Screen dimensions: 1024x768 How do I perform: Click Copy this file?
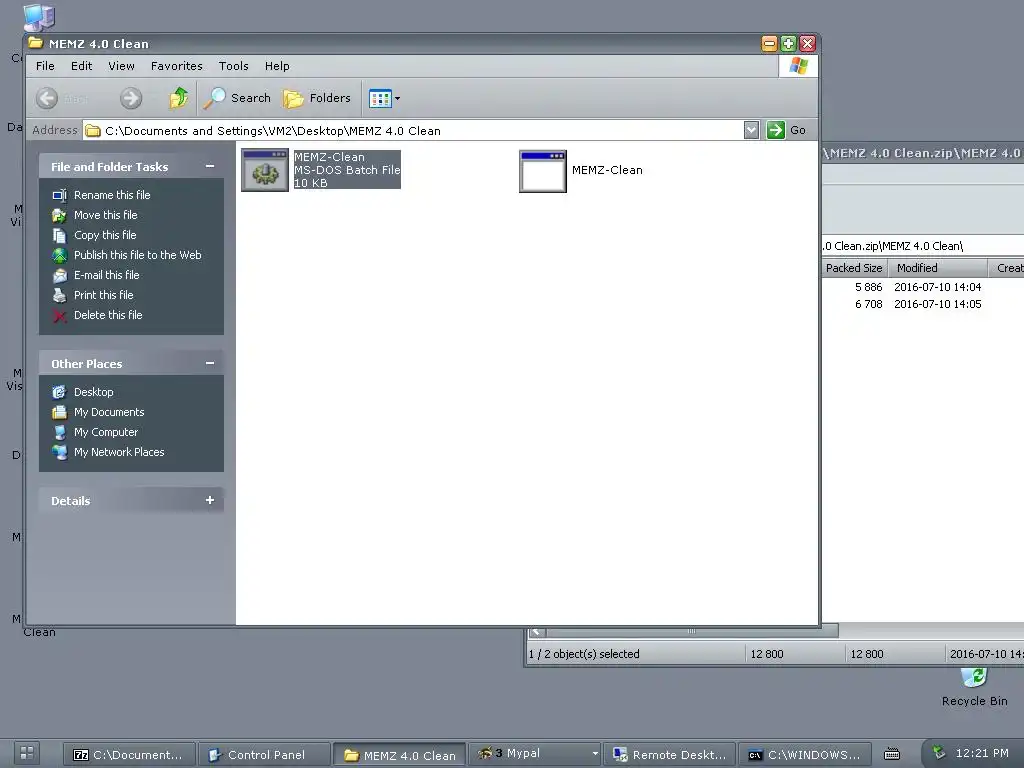104,235
